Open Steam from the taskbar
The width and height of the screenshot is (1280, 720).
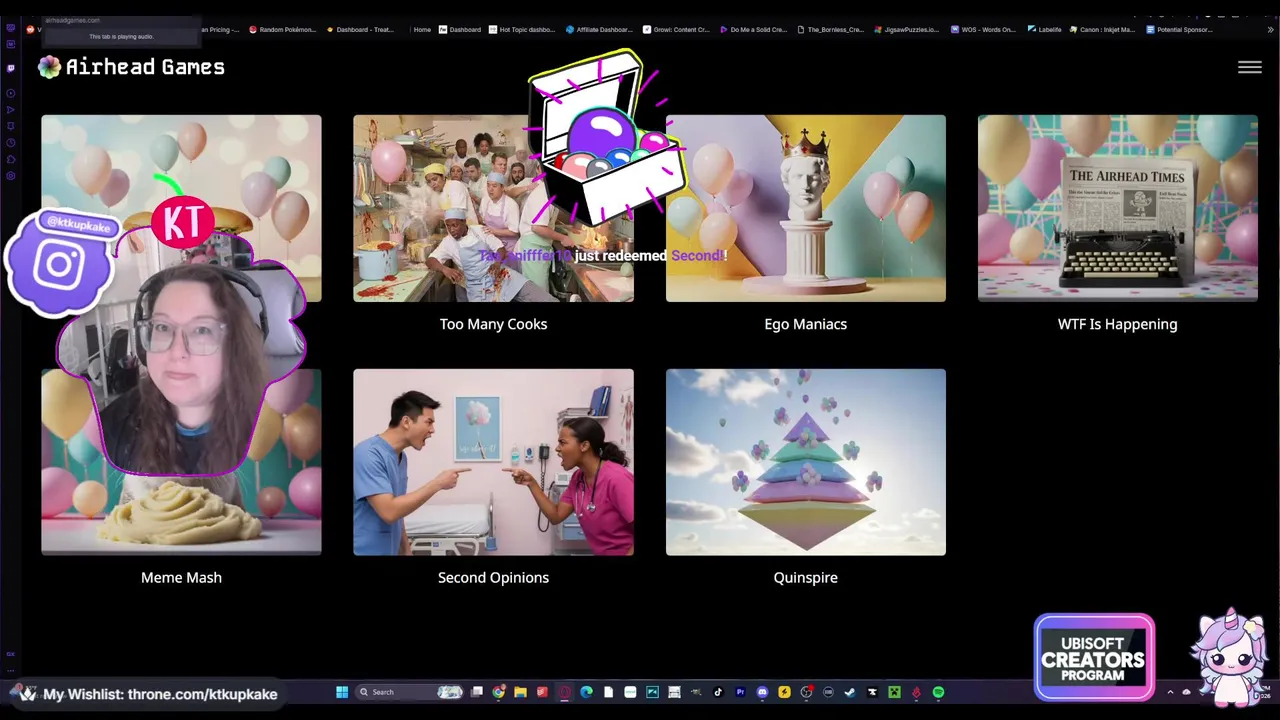[x=850, y=692]
